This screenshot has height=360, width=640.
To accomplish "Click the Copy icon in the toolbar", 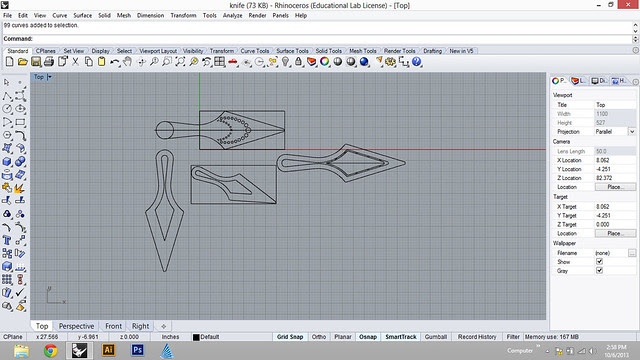I will (89, 62).
